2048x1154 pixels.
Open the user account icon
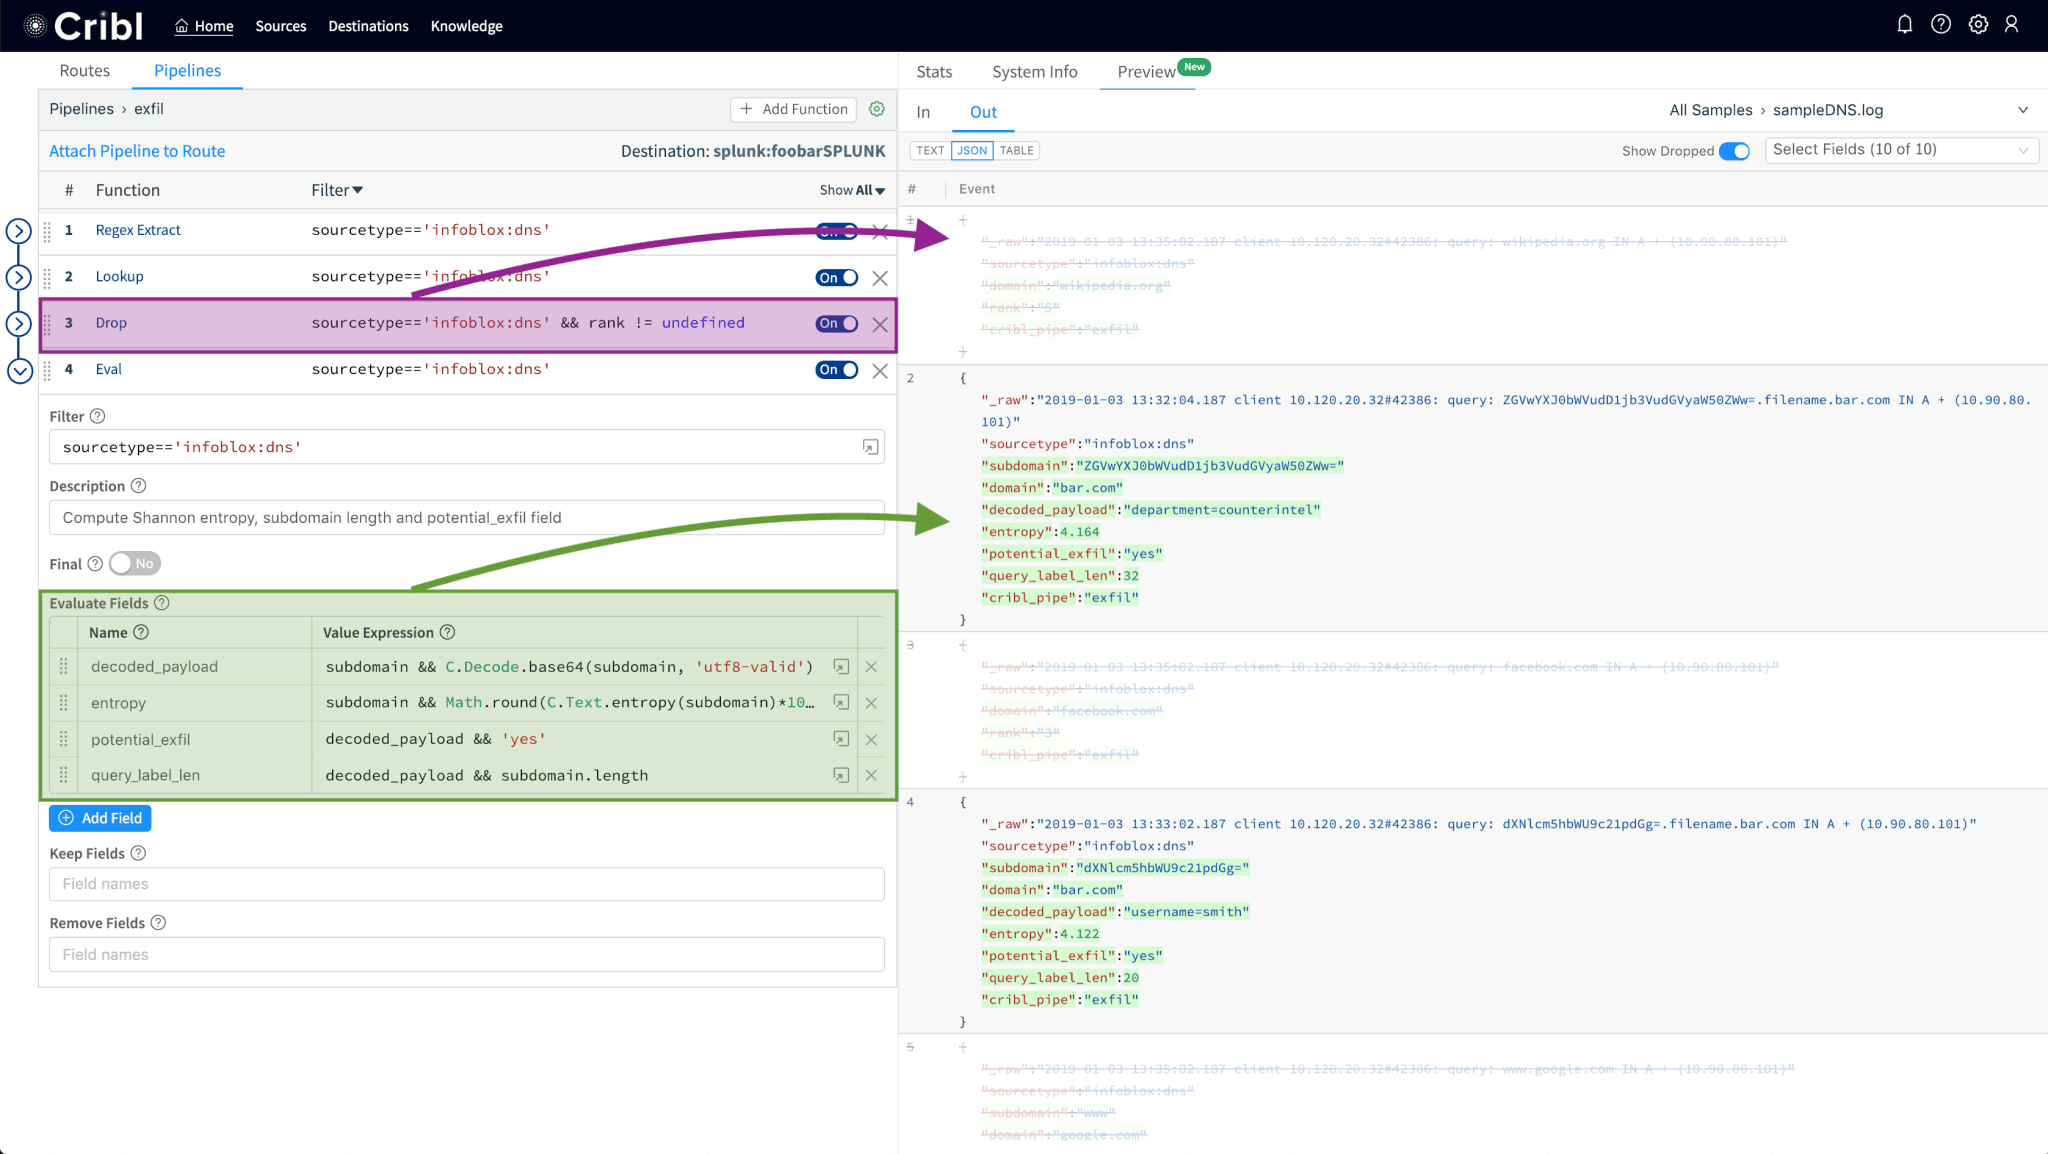(2012, 25)
